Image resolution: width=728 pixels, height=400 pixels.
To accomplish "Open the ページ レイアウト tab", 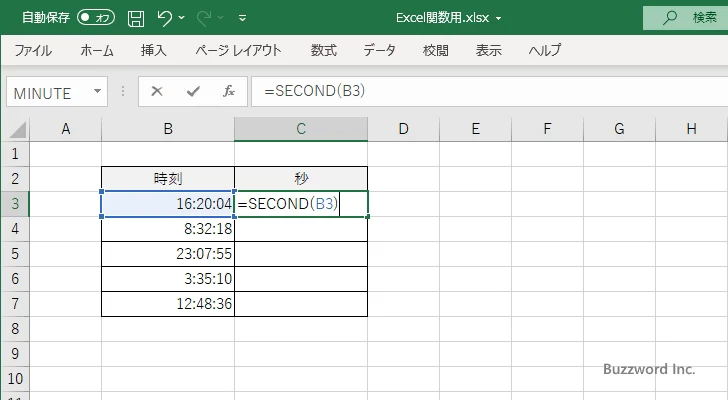I will tap(238, 50).
